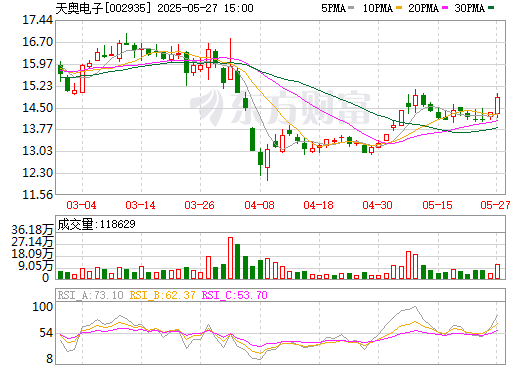Screen dimensions: 520x365
Task: Click the 20PMA legend label
Action: (423, 8)
